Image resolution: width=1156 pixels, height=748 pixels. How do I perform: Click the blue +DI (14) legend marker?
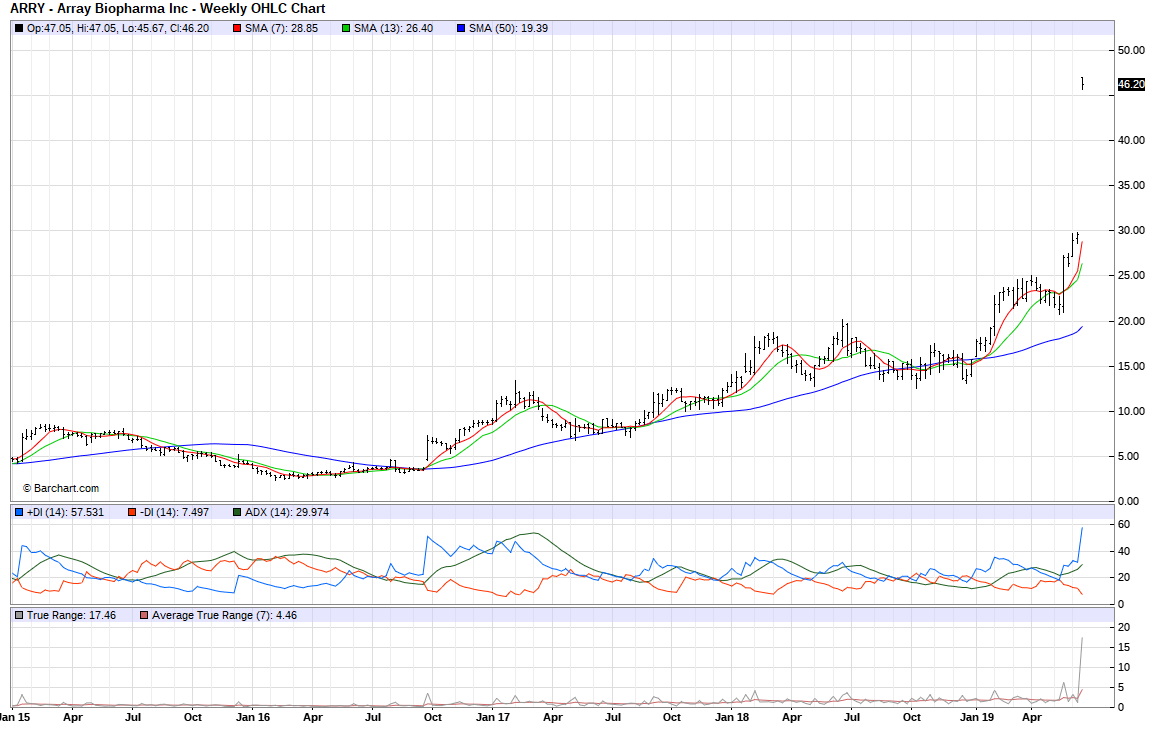19,512
